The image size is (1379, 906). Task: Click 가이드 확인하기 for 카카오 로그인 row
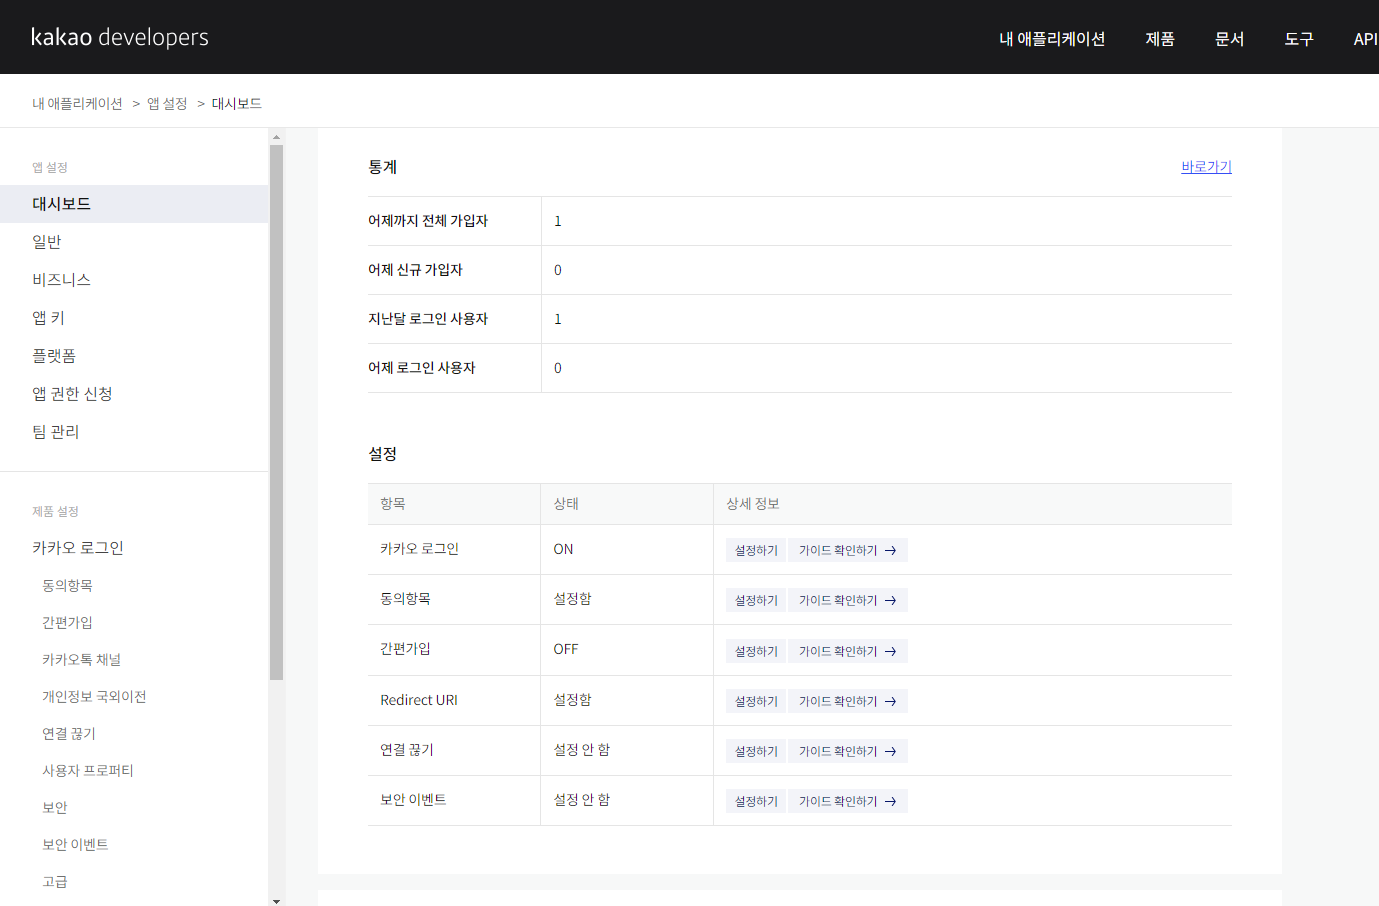847,550
